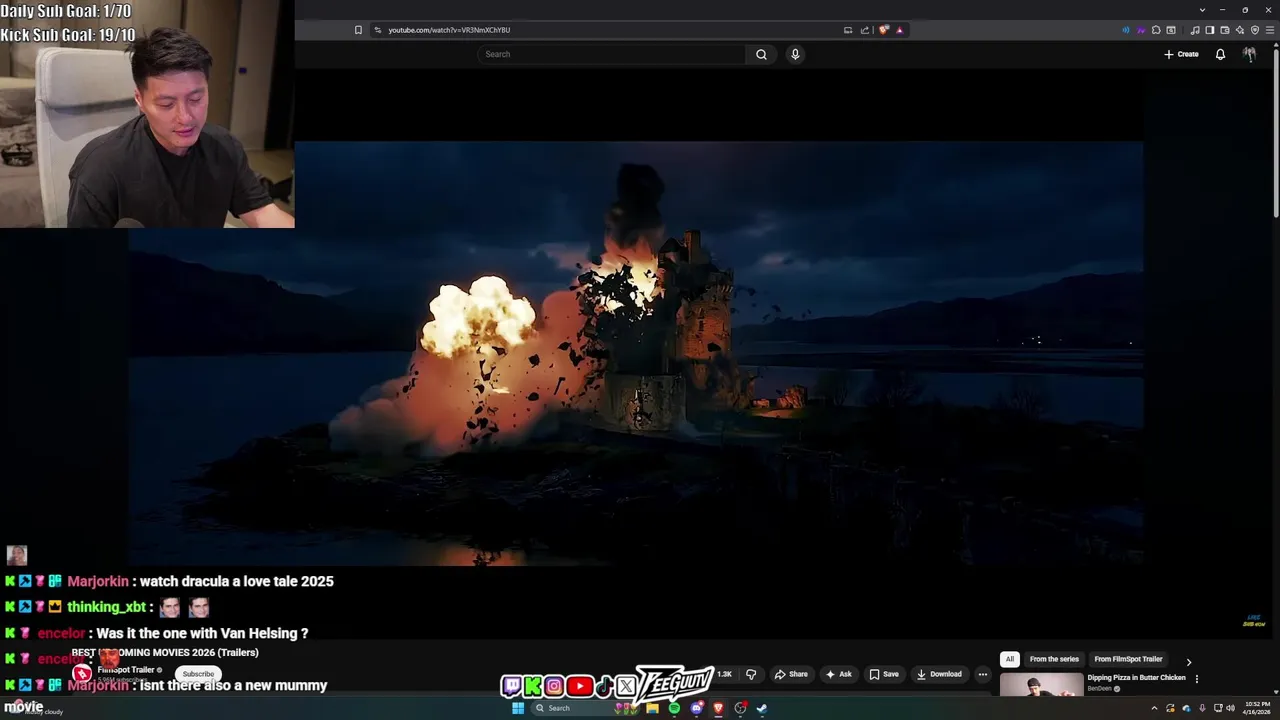The height and width of the screenshot is (720, 1280).
Task: Click the Brave VPN shield icon
Action: [1255, 30]
